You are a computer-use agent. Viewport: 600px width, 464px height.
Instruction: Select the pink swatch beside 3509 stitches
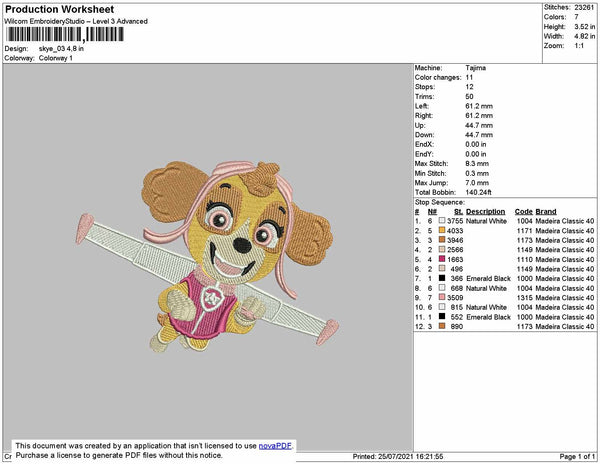point(442,297)
